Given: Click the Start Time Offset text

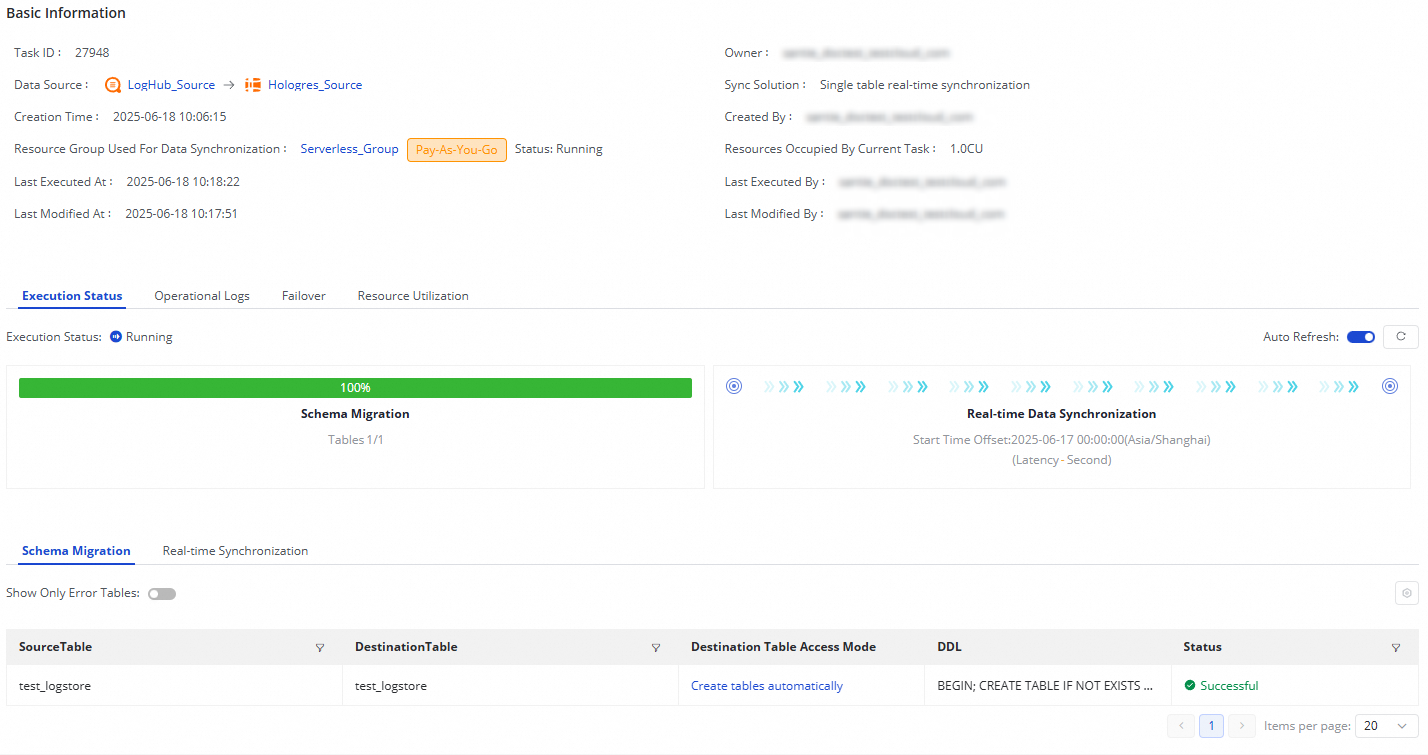Looking at the screenshot, I should tap(1061, 440).
